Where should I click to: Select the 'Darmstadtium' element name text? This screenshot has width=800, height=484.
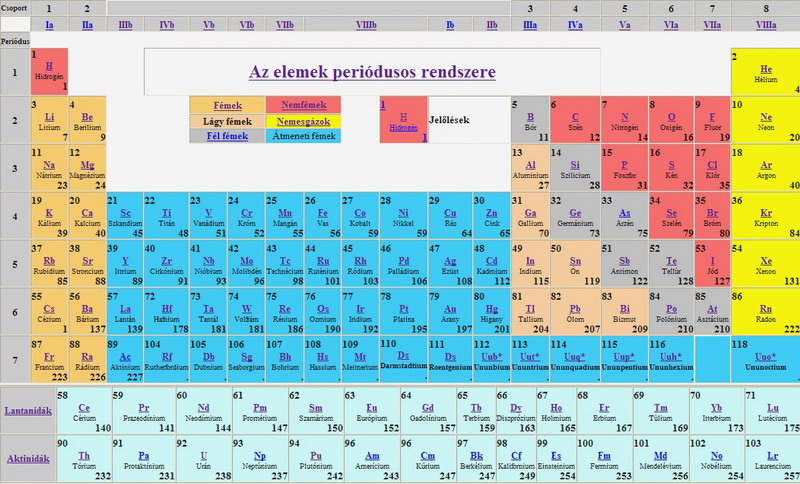(404, 366)
